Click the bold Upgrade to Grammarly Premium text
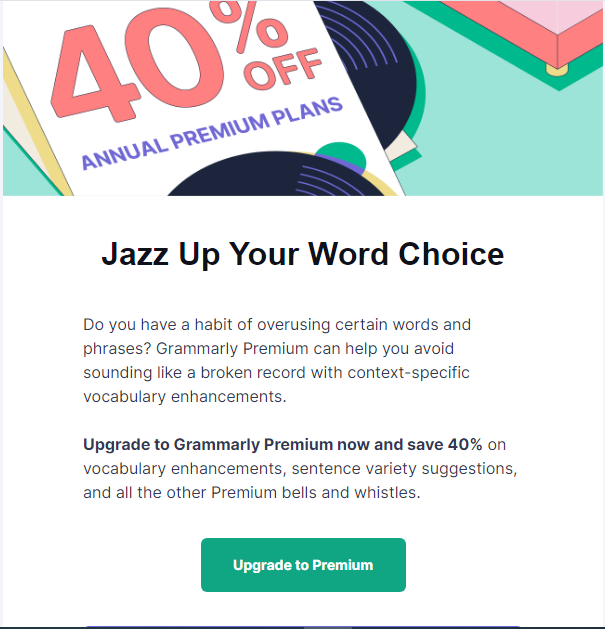The height and width of the screenshot is (629, 605). (x=208, y=444)
